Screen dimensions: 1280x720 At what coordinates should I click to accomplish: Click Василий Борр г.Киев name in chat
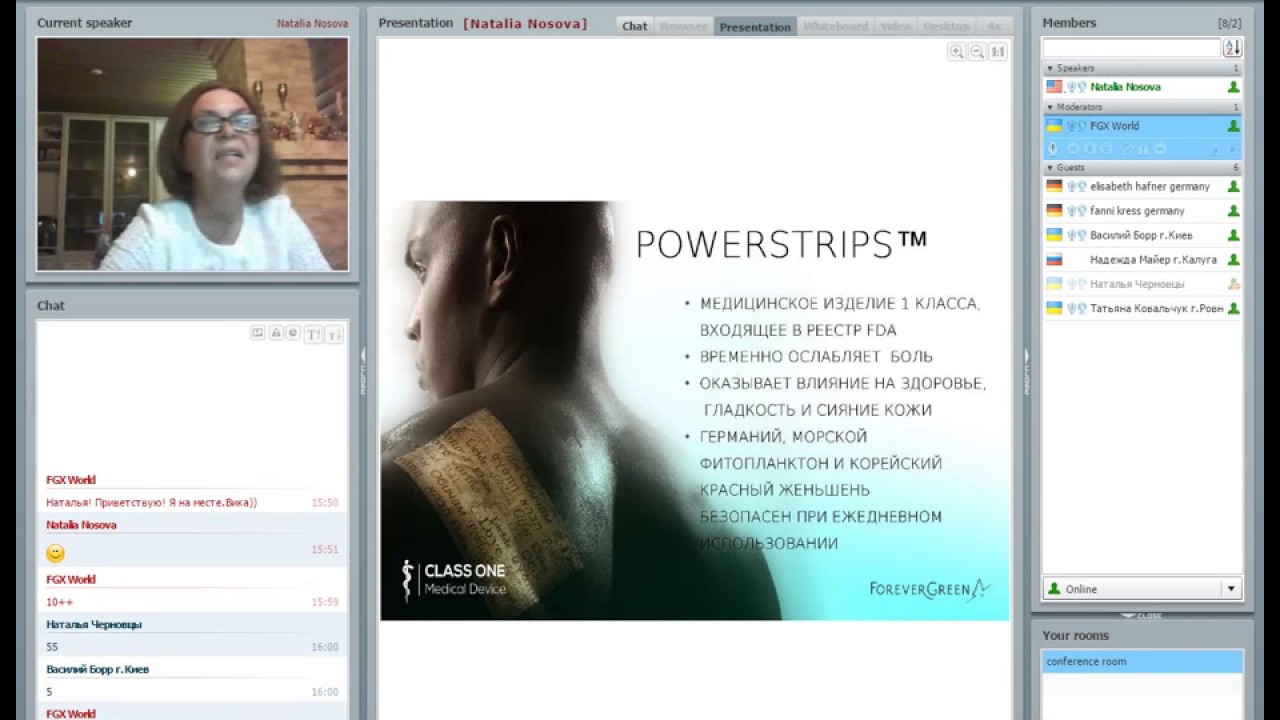pos(97,670)
